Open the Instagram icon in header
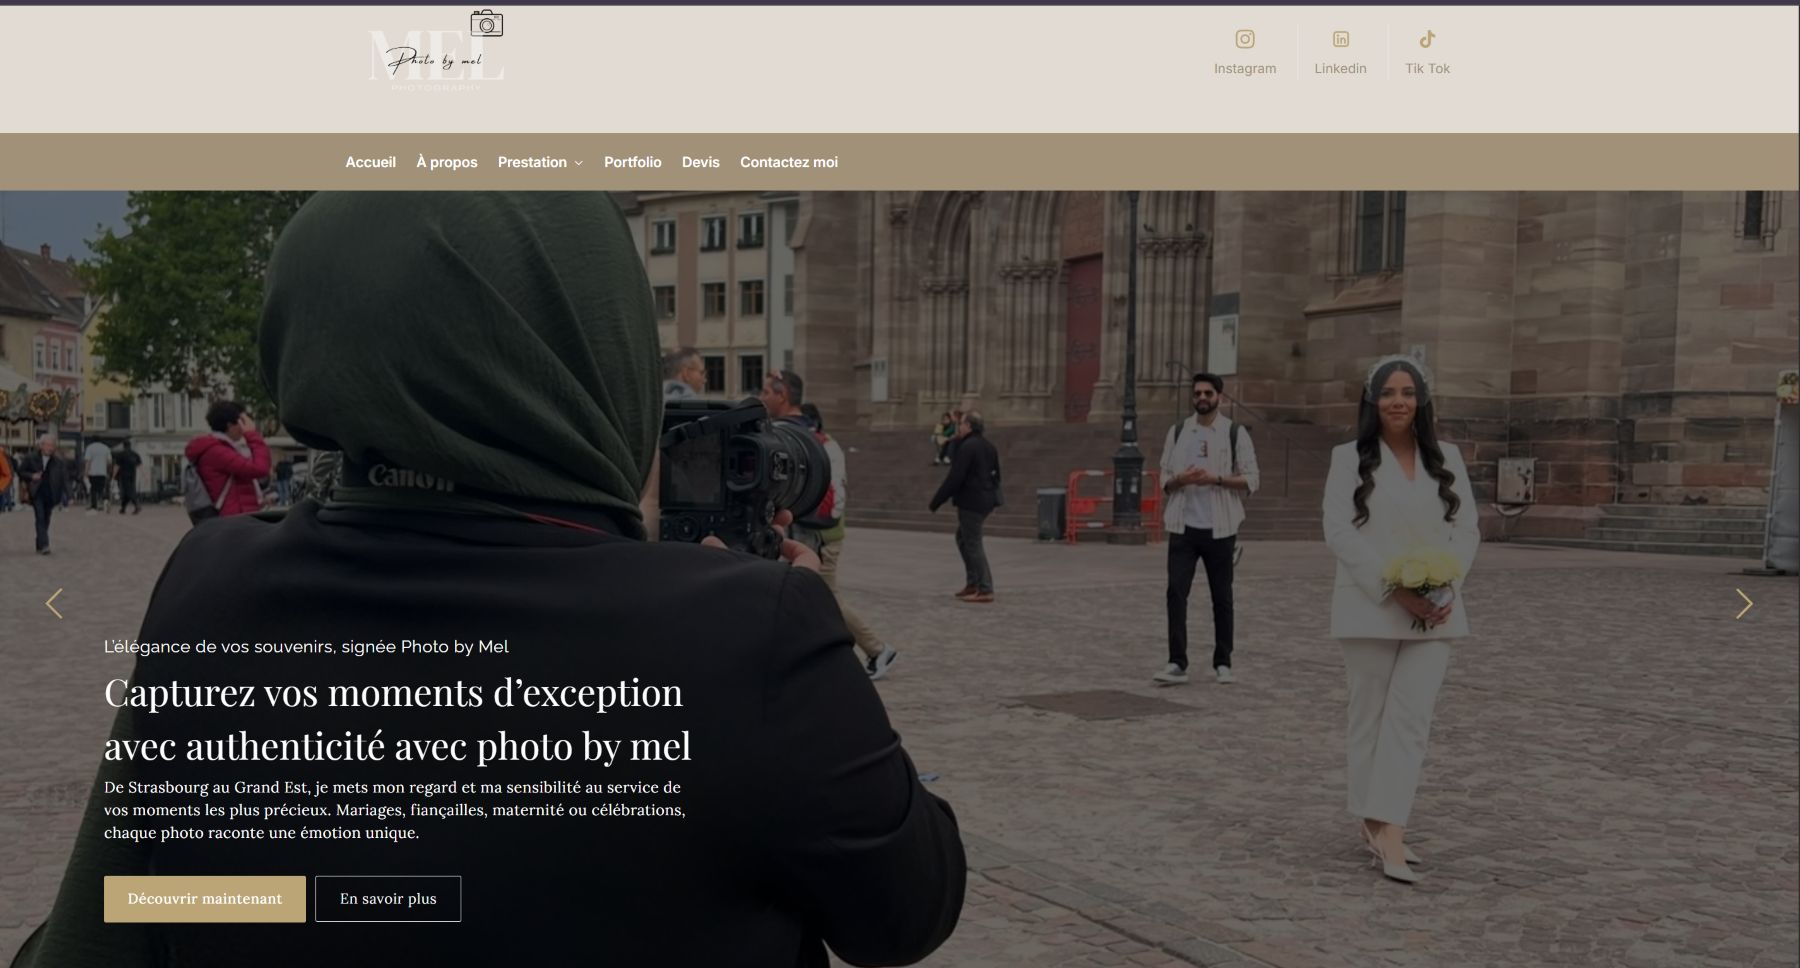Image resolution: width=1800 pixels, height=968 pixels. [x=1245, y=39]
